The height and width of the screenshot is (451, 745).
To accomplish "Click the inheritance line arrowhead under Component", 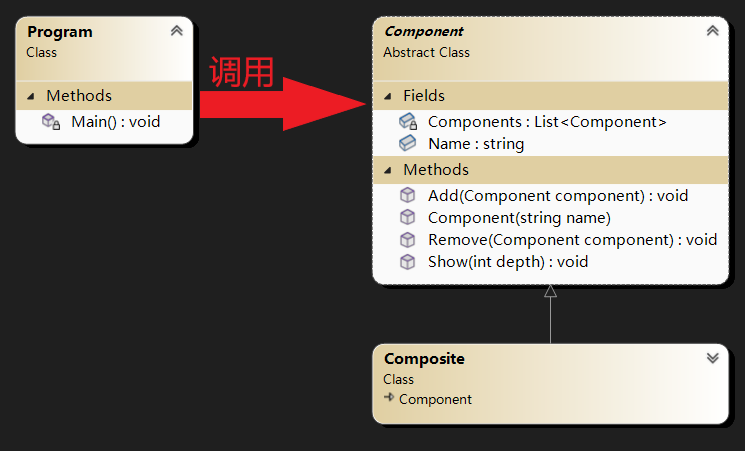I will [x=550, y=291].
